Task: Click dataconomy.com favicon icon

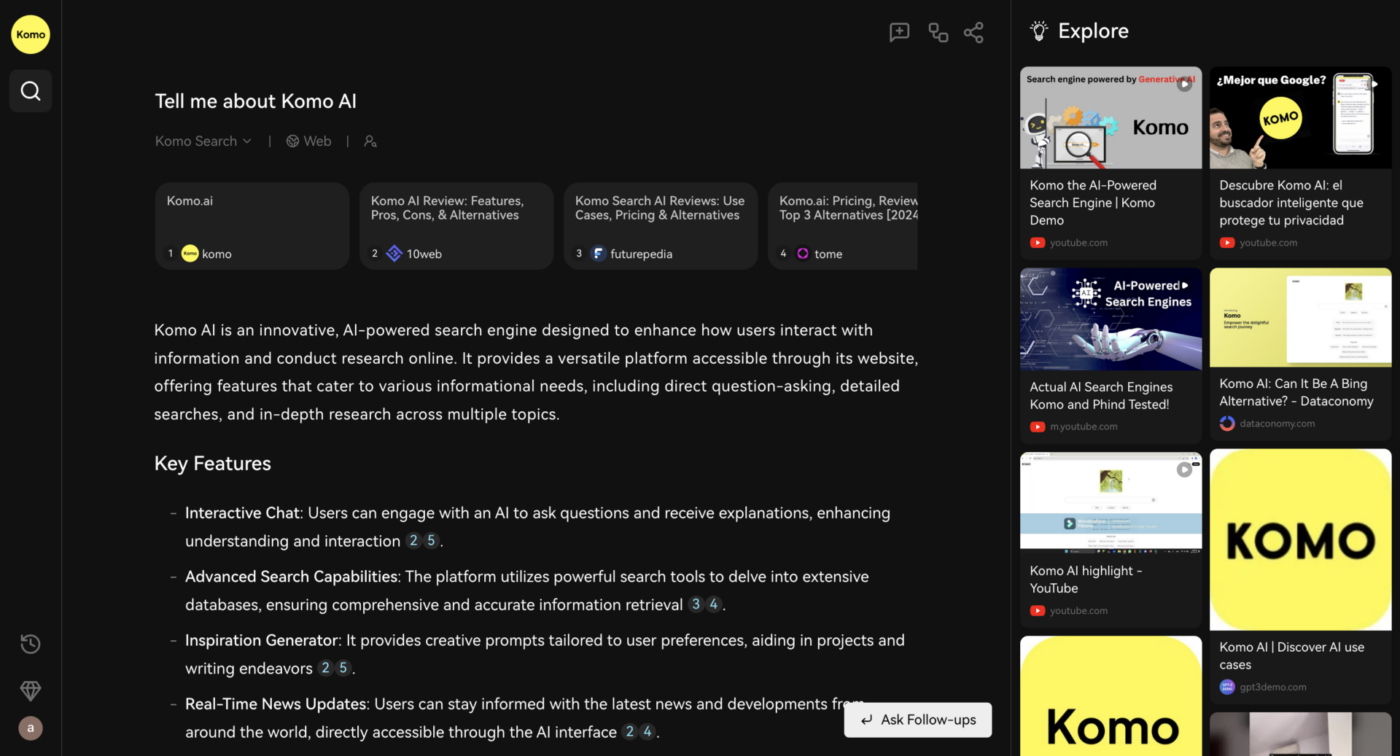Action: pyautogui.click(x=1227, y=423)
